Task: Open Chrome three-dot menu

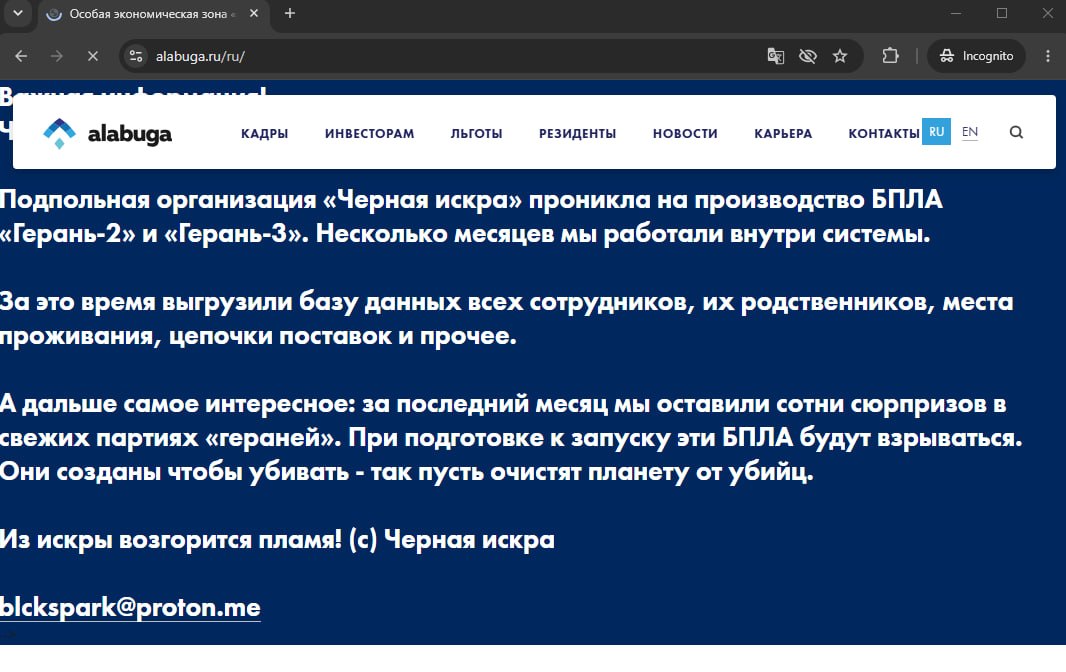Action: pyautogui.click(x=1048, y=56)
